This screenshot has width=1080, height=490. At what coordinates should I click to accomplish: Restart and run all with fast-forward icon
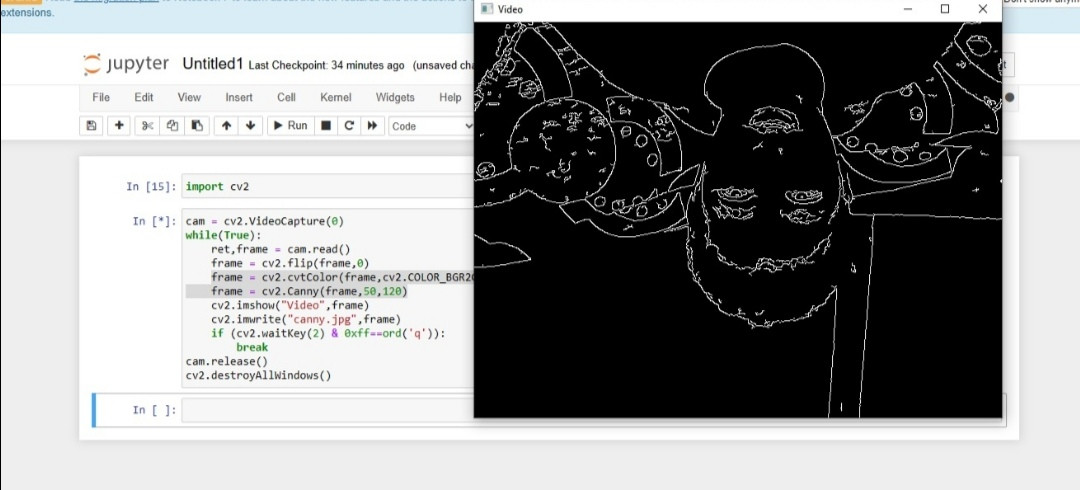pyautogui.click(x=373, y=125)
